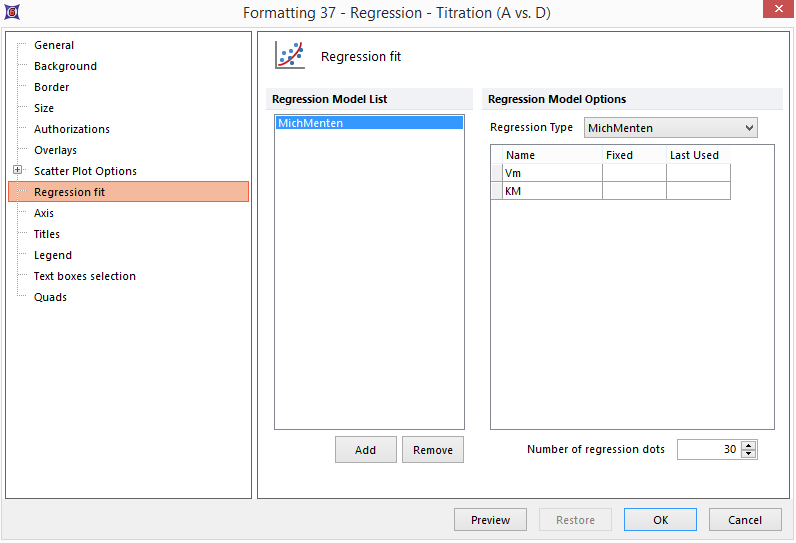Image resolution: width=796 pixels, height=543 pixels.
Task: Expand the Scatter Plot Options node
Action: [17, 171]
